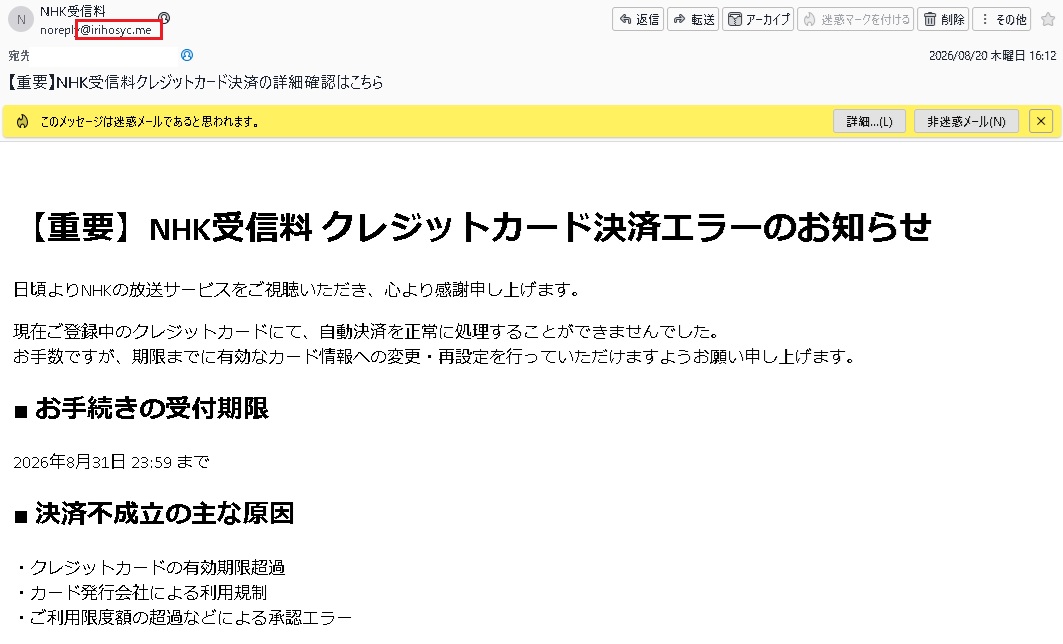Click the deadline 2026年8月31日 23:59 まで
This screenshot has width=1063, height=644.
[x=111, y=462]
